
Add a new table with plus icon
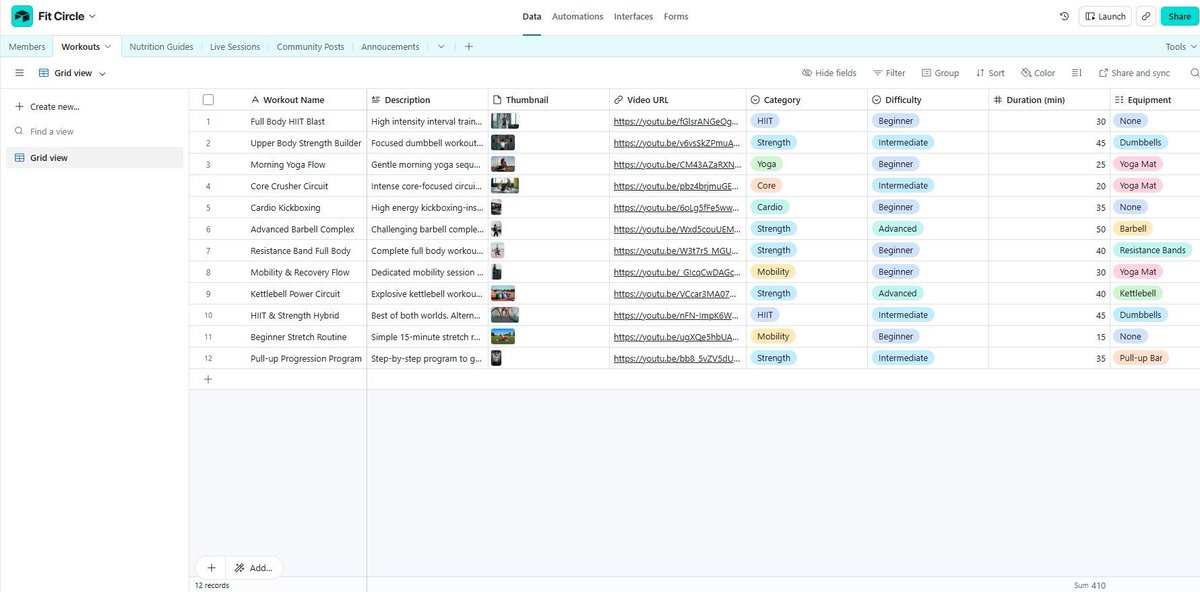pyautogui.click(x=469, y=47)
